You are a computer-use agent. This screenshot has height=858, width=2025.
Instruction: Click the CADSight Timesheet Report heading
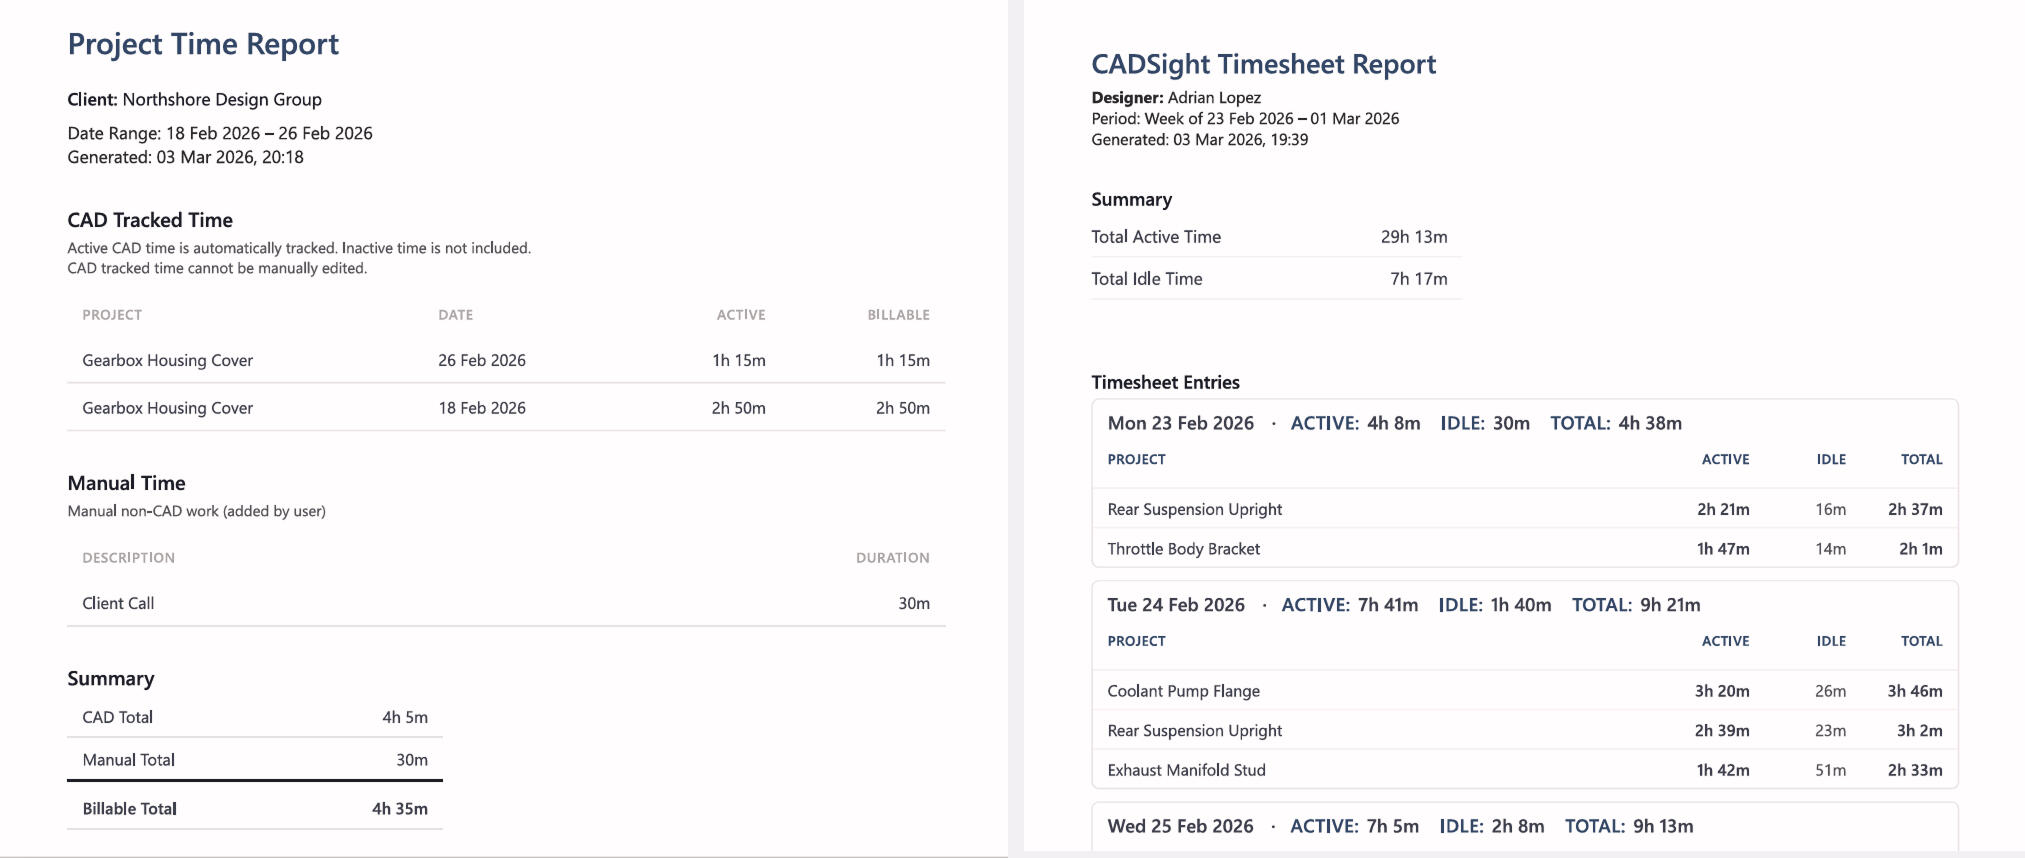click(1263, 64)
